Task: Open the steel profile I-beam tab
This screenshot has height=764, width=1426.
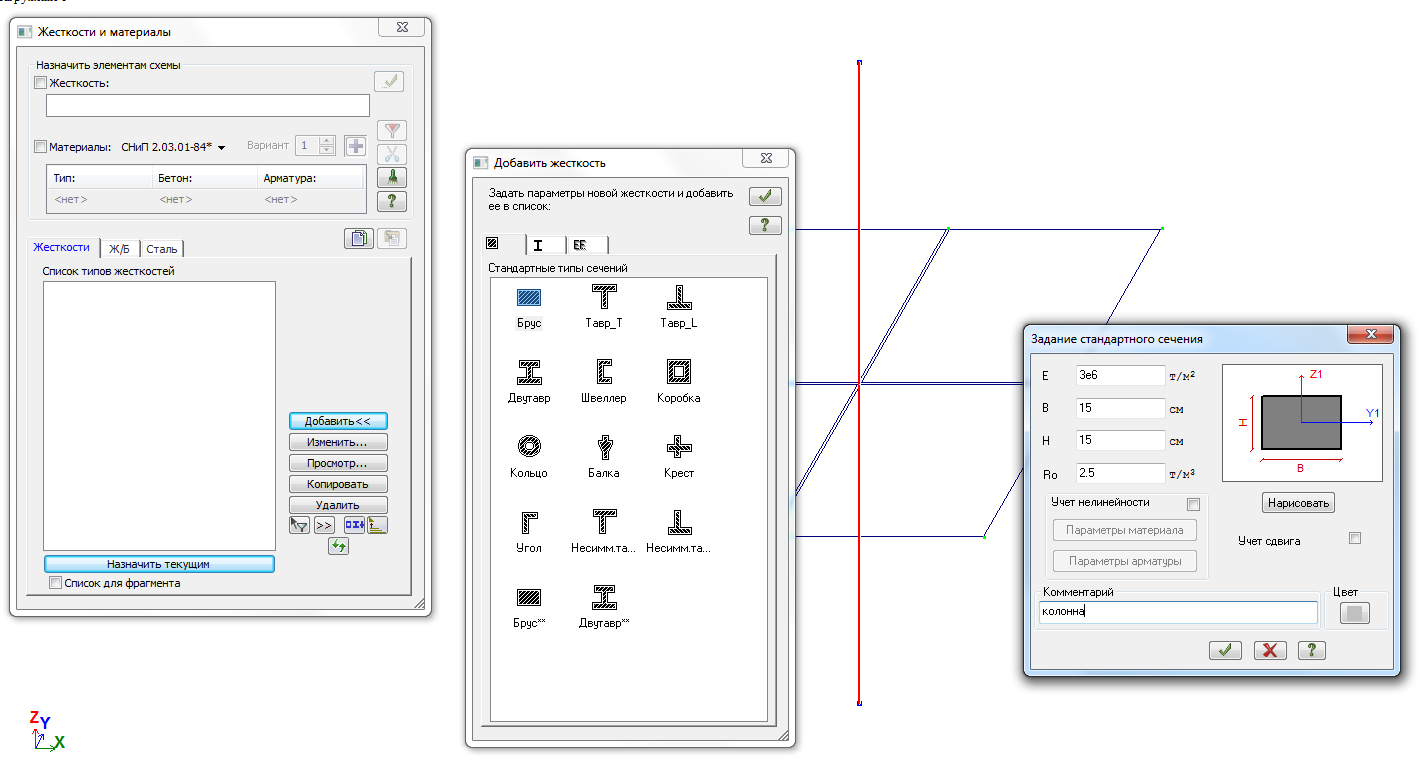Action: [546, 245]
